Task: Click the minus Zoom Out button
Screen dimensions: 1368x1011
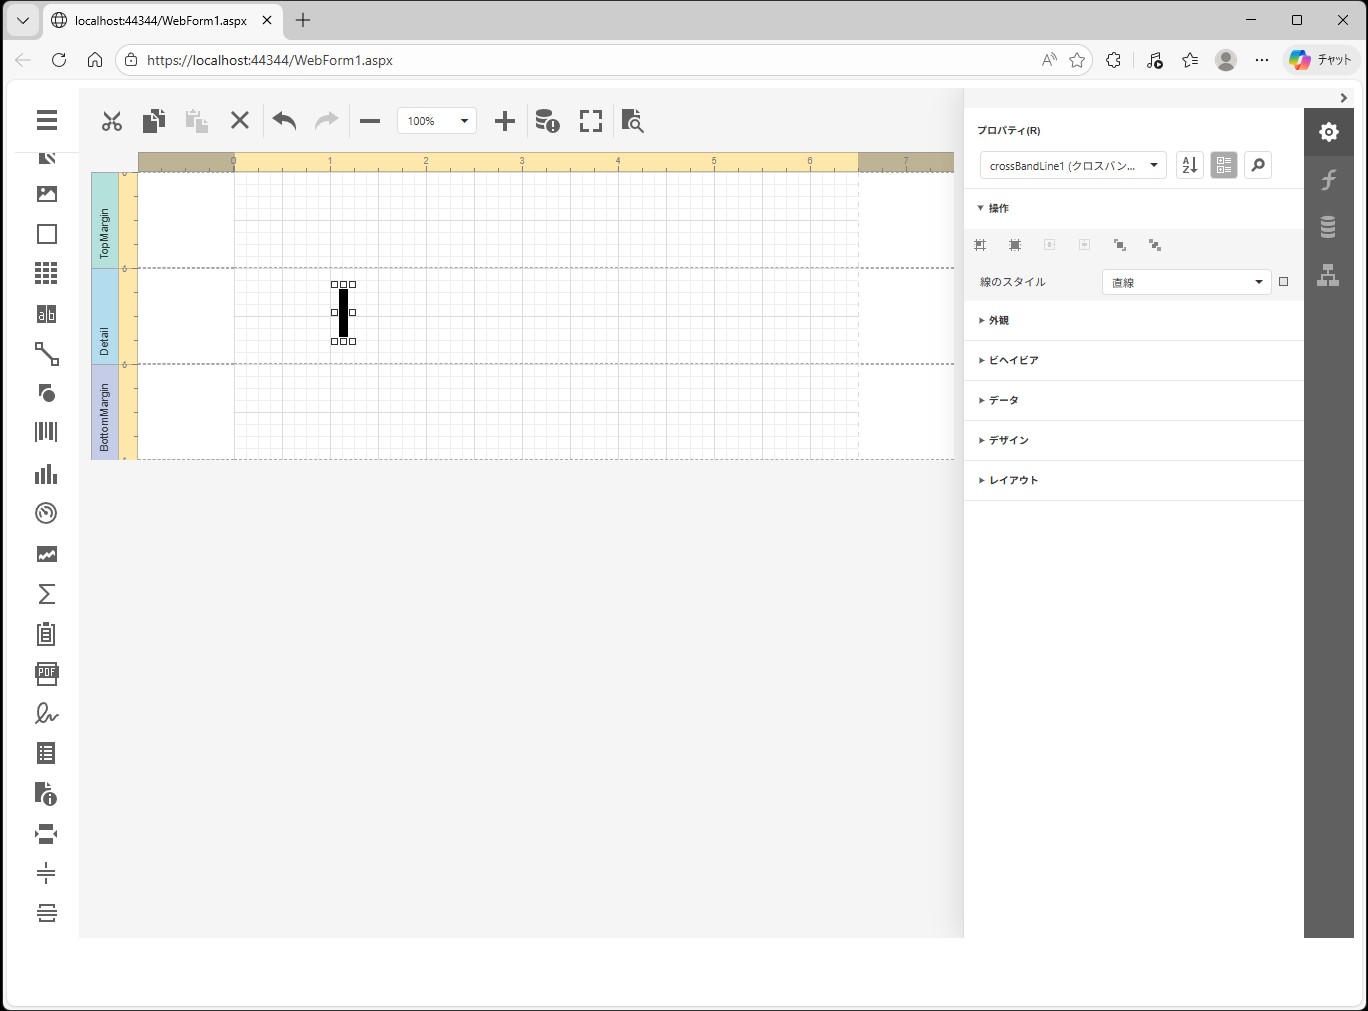Action: [x=370, y=121]
